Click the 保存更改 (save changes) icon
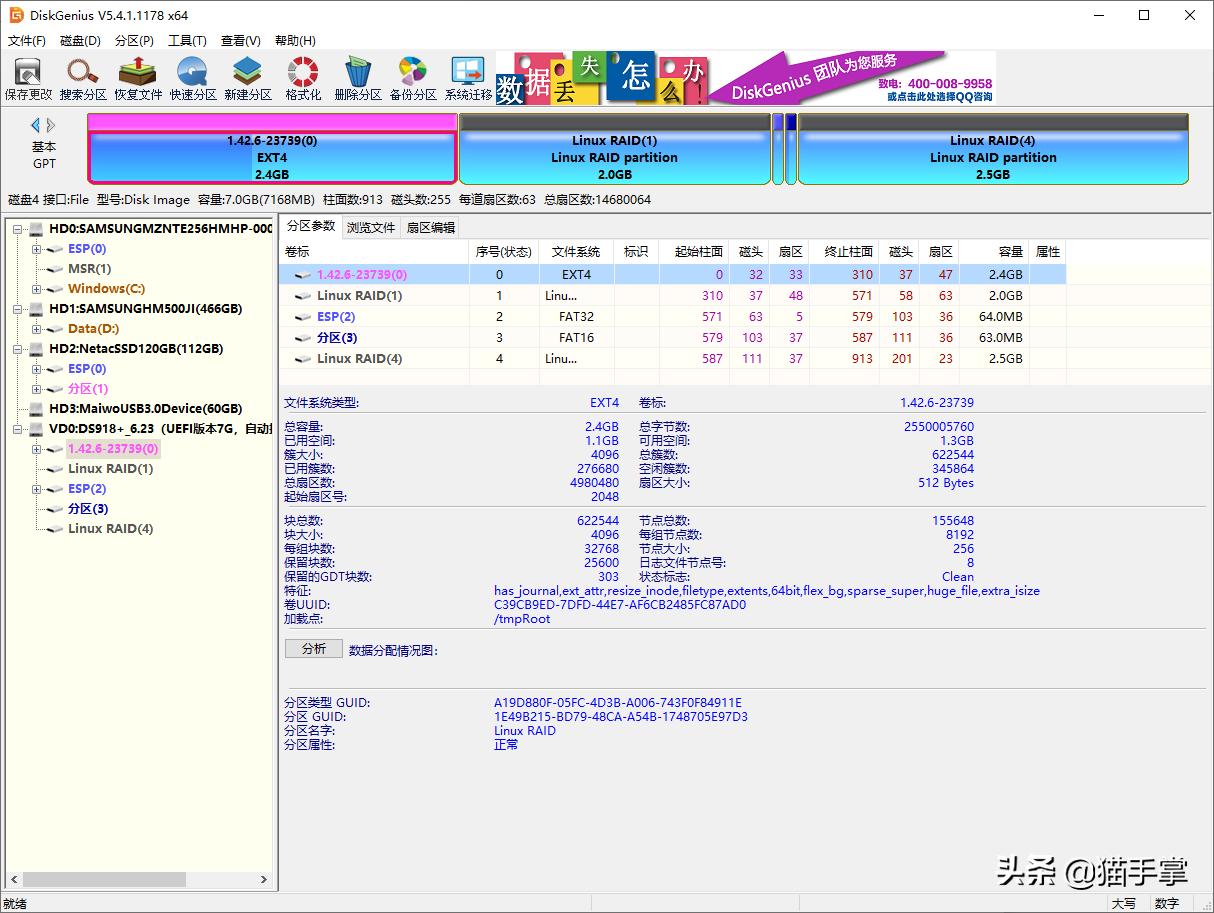Viewport: 1214px width, 913px height. 27,77
